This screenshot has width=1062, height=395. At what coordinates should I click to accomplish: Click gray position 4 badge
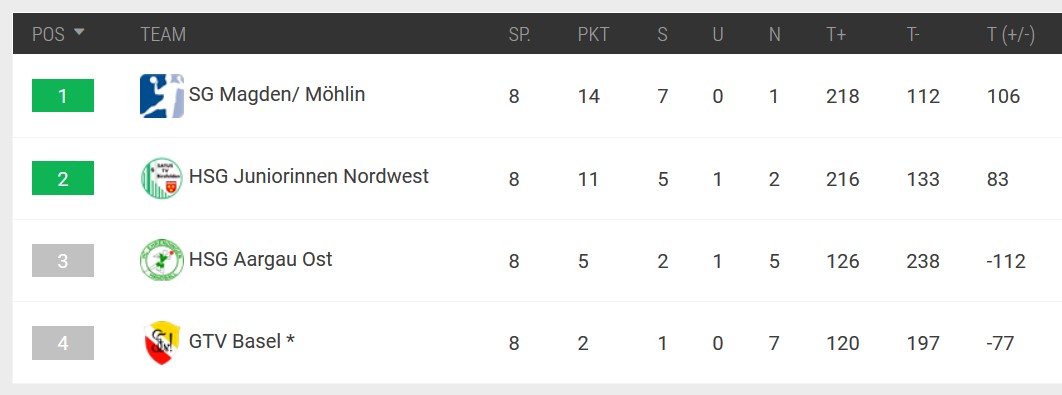(x=63, y=343)
